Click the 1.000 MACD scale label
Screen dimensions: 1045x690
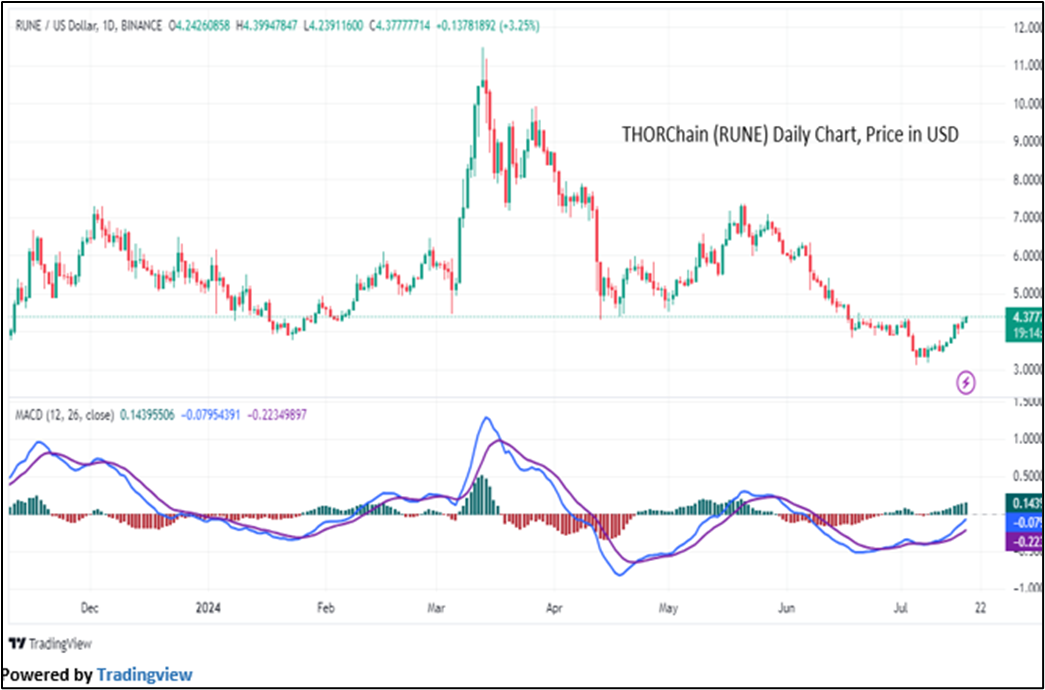click(1026, 439)
